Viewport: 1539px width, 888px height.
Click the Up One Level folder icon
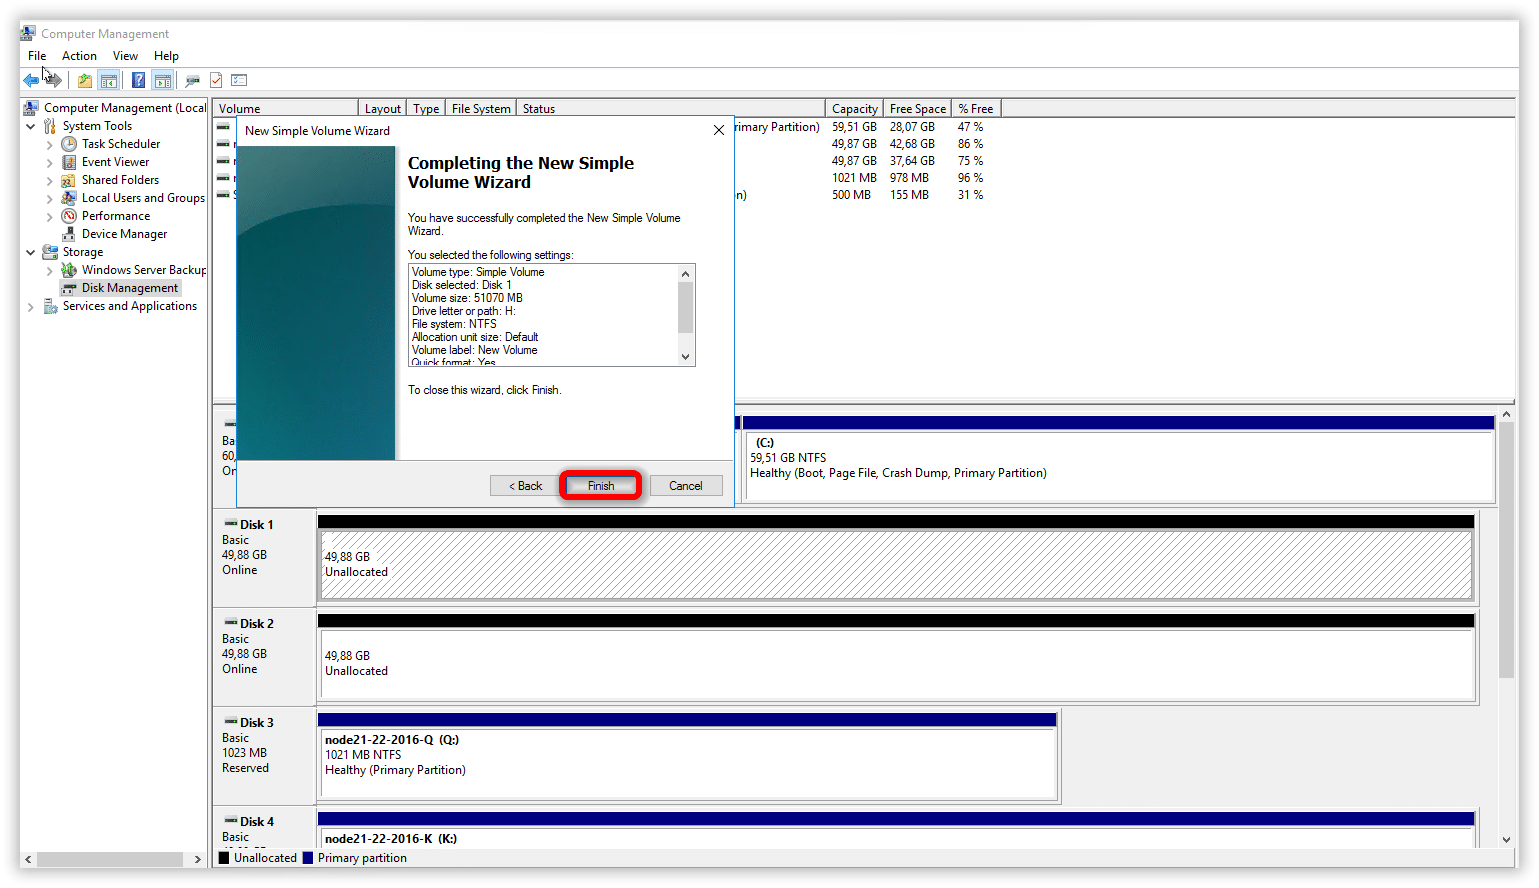pos(85,81)
